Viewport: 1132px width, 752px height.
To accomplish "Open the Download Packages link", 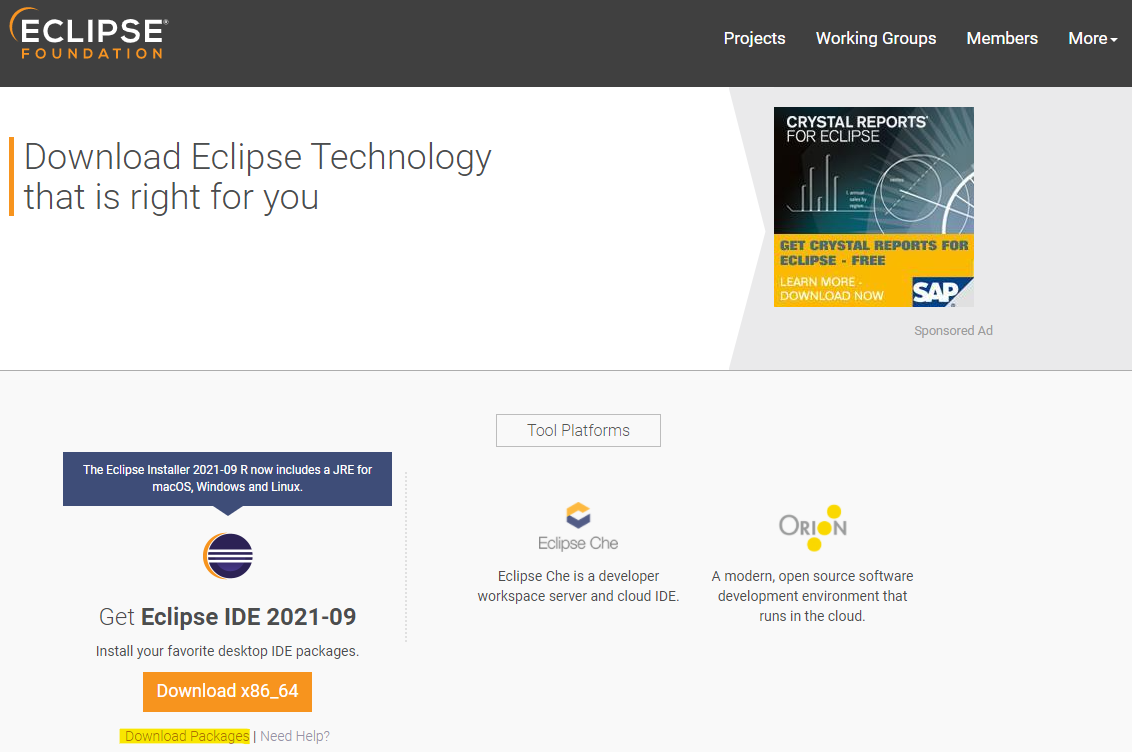I will click(186, 736).
